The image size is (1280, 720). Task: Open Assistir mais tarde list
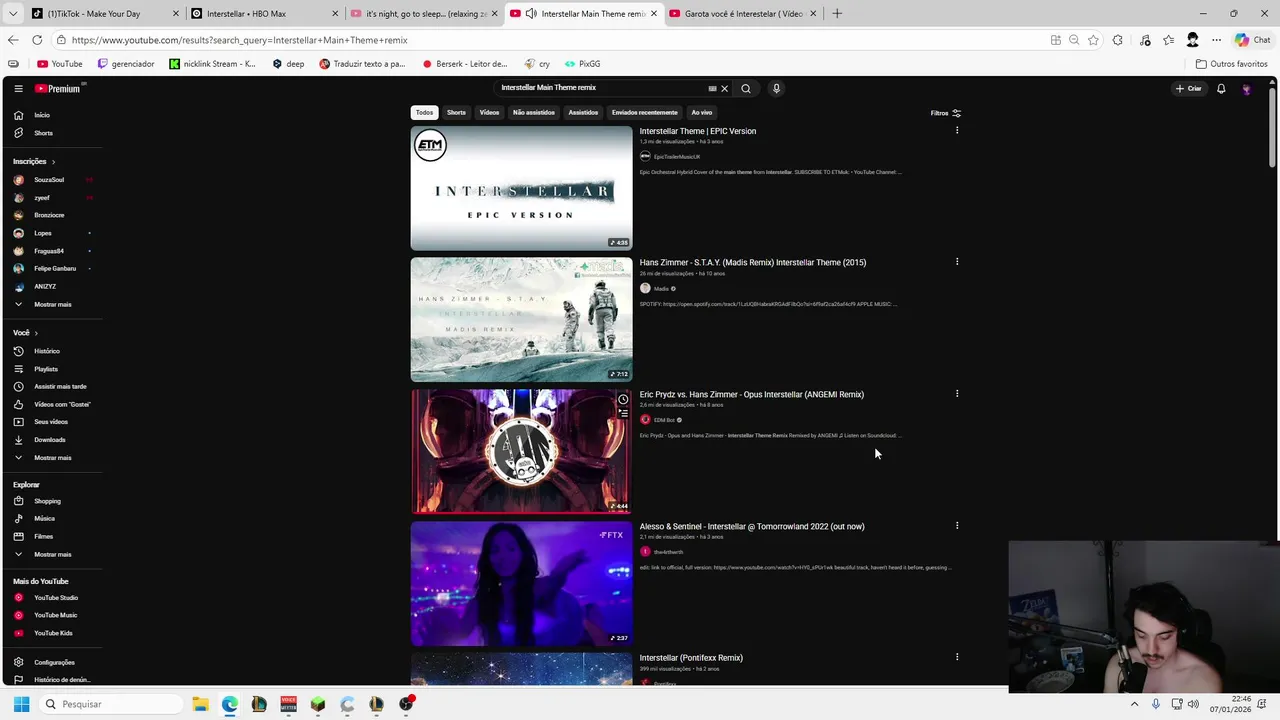pyautogui.click(x=51, y=386)
